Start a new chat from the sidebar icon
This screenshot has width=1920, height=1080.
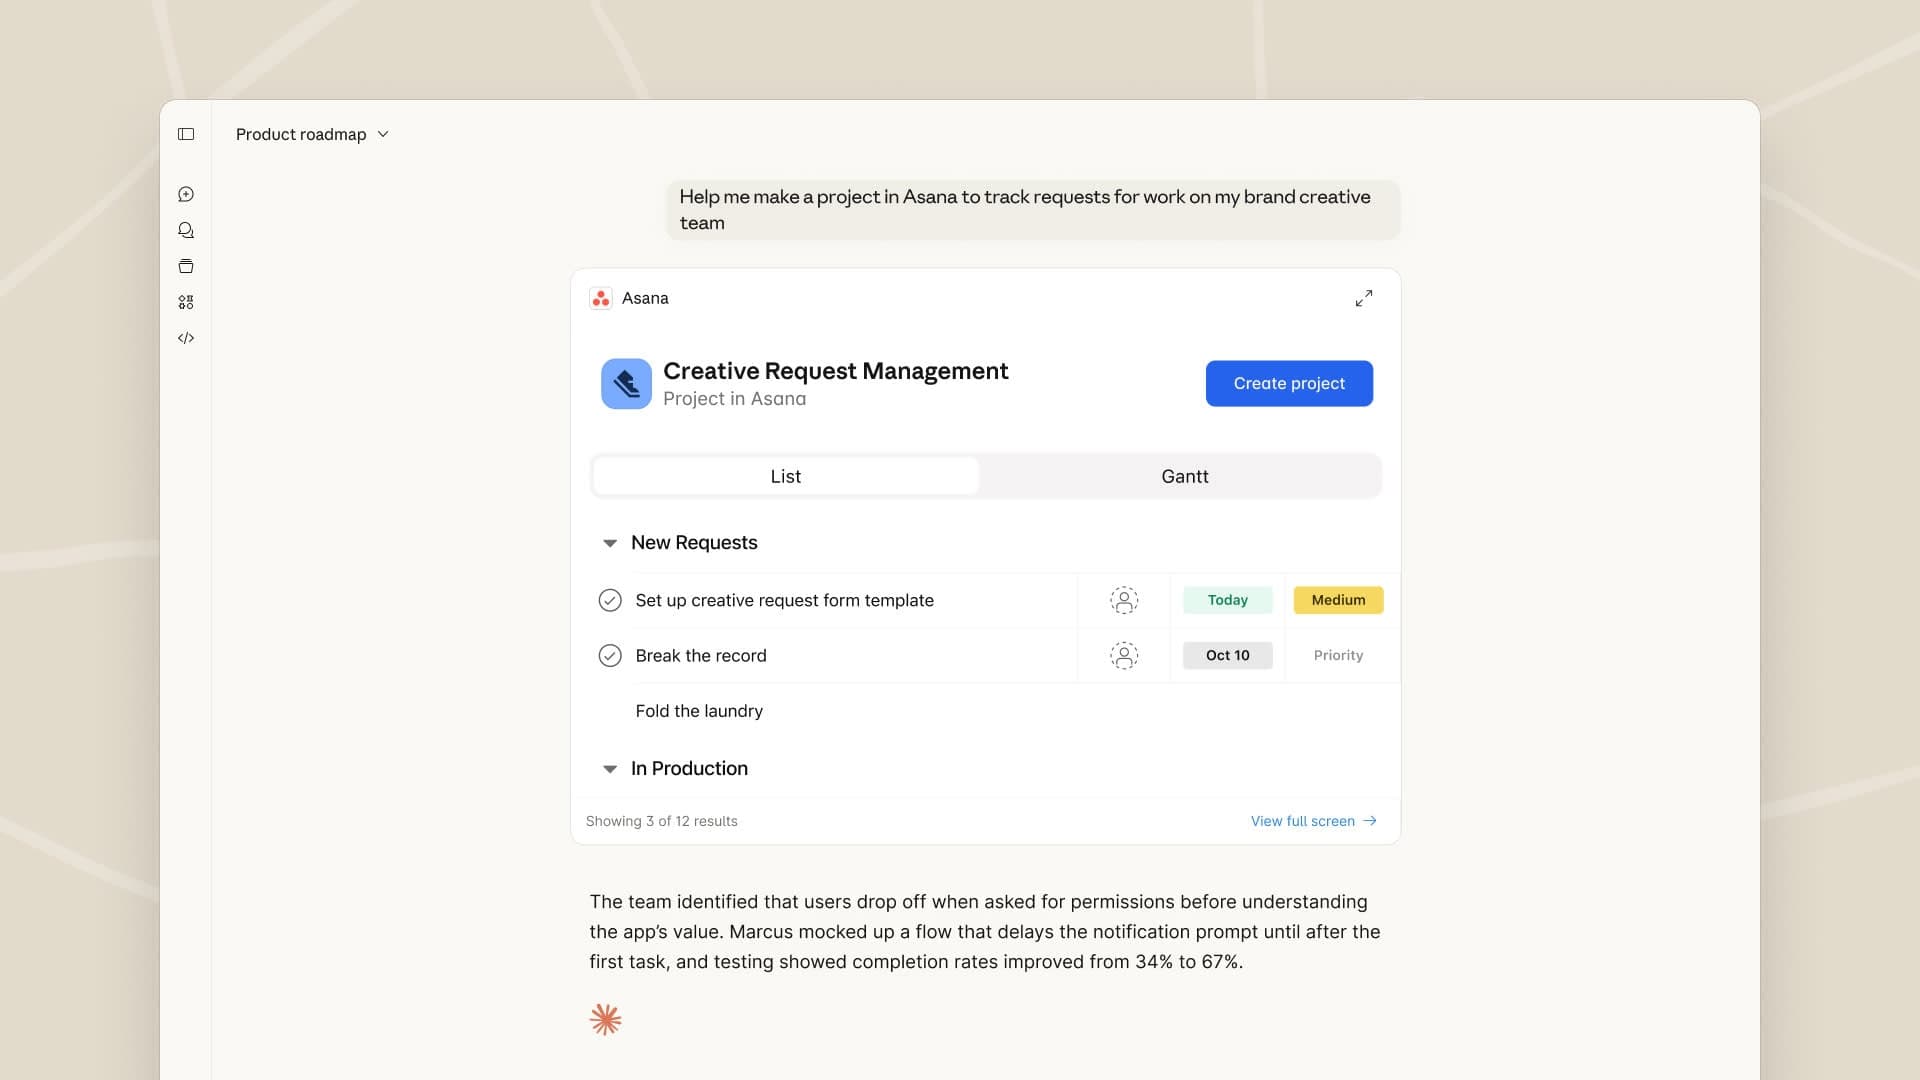(186, 194)
